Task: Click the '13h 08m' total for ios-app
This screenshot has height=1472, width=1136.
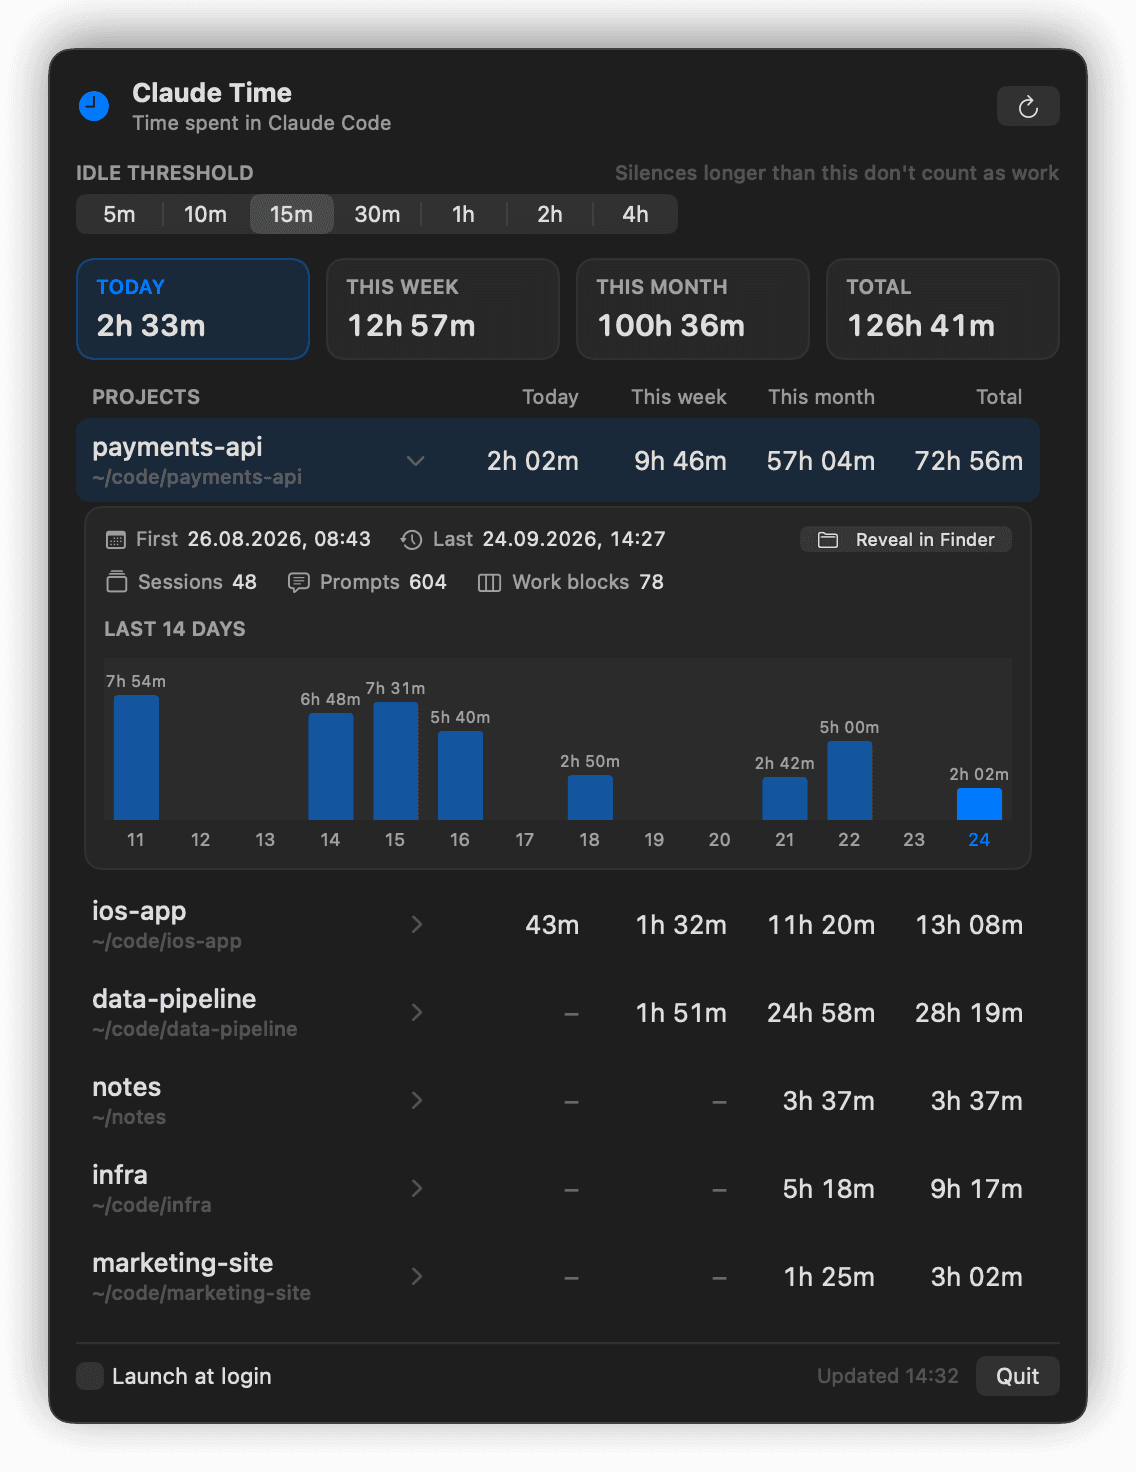Action: [969, 925]
